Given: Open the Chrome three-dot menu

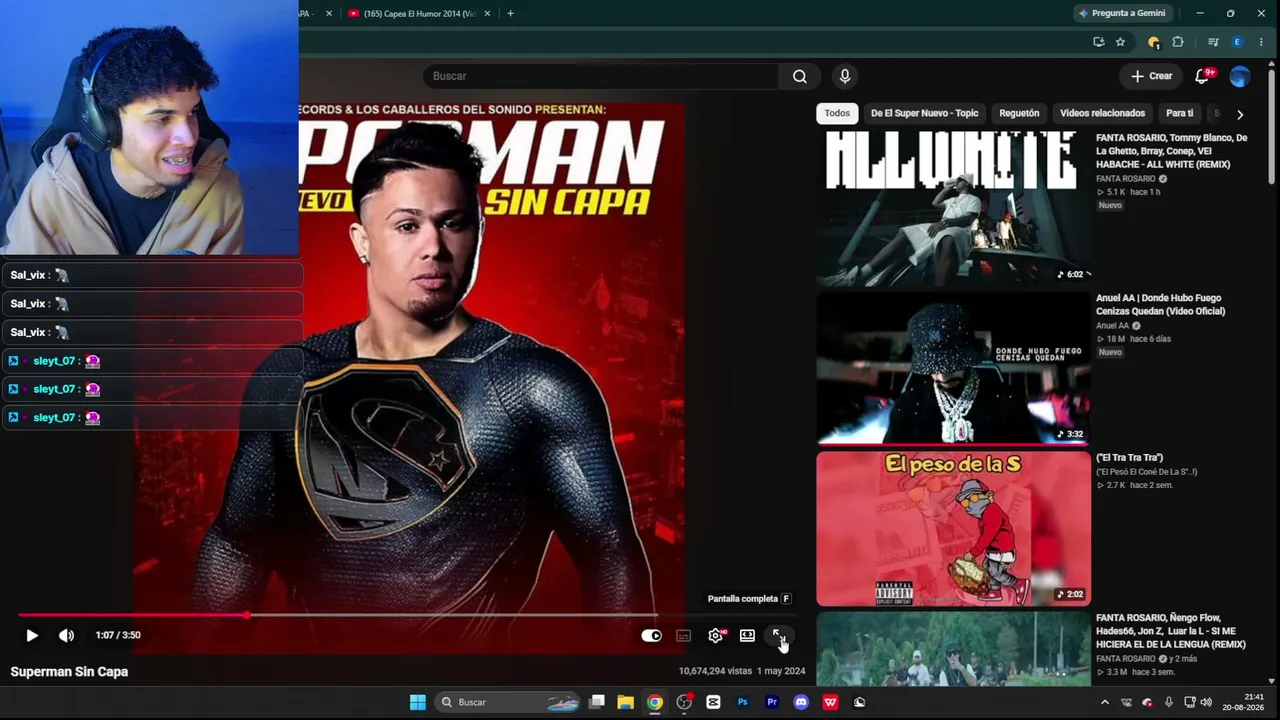Looking at the screenshot, I should [x=1261, y=42].
